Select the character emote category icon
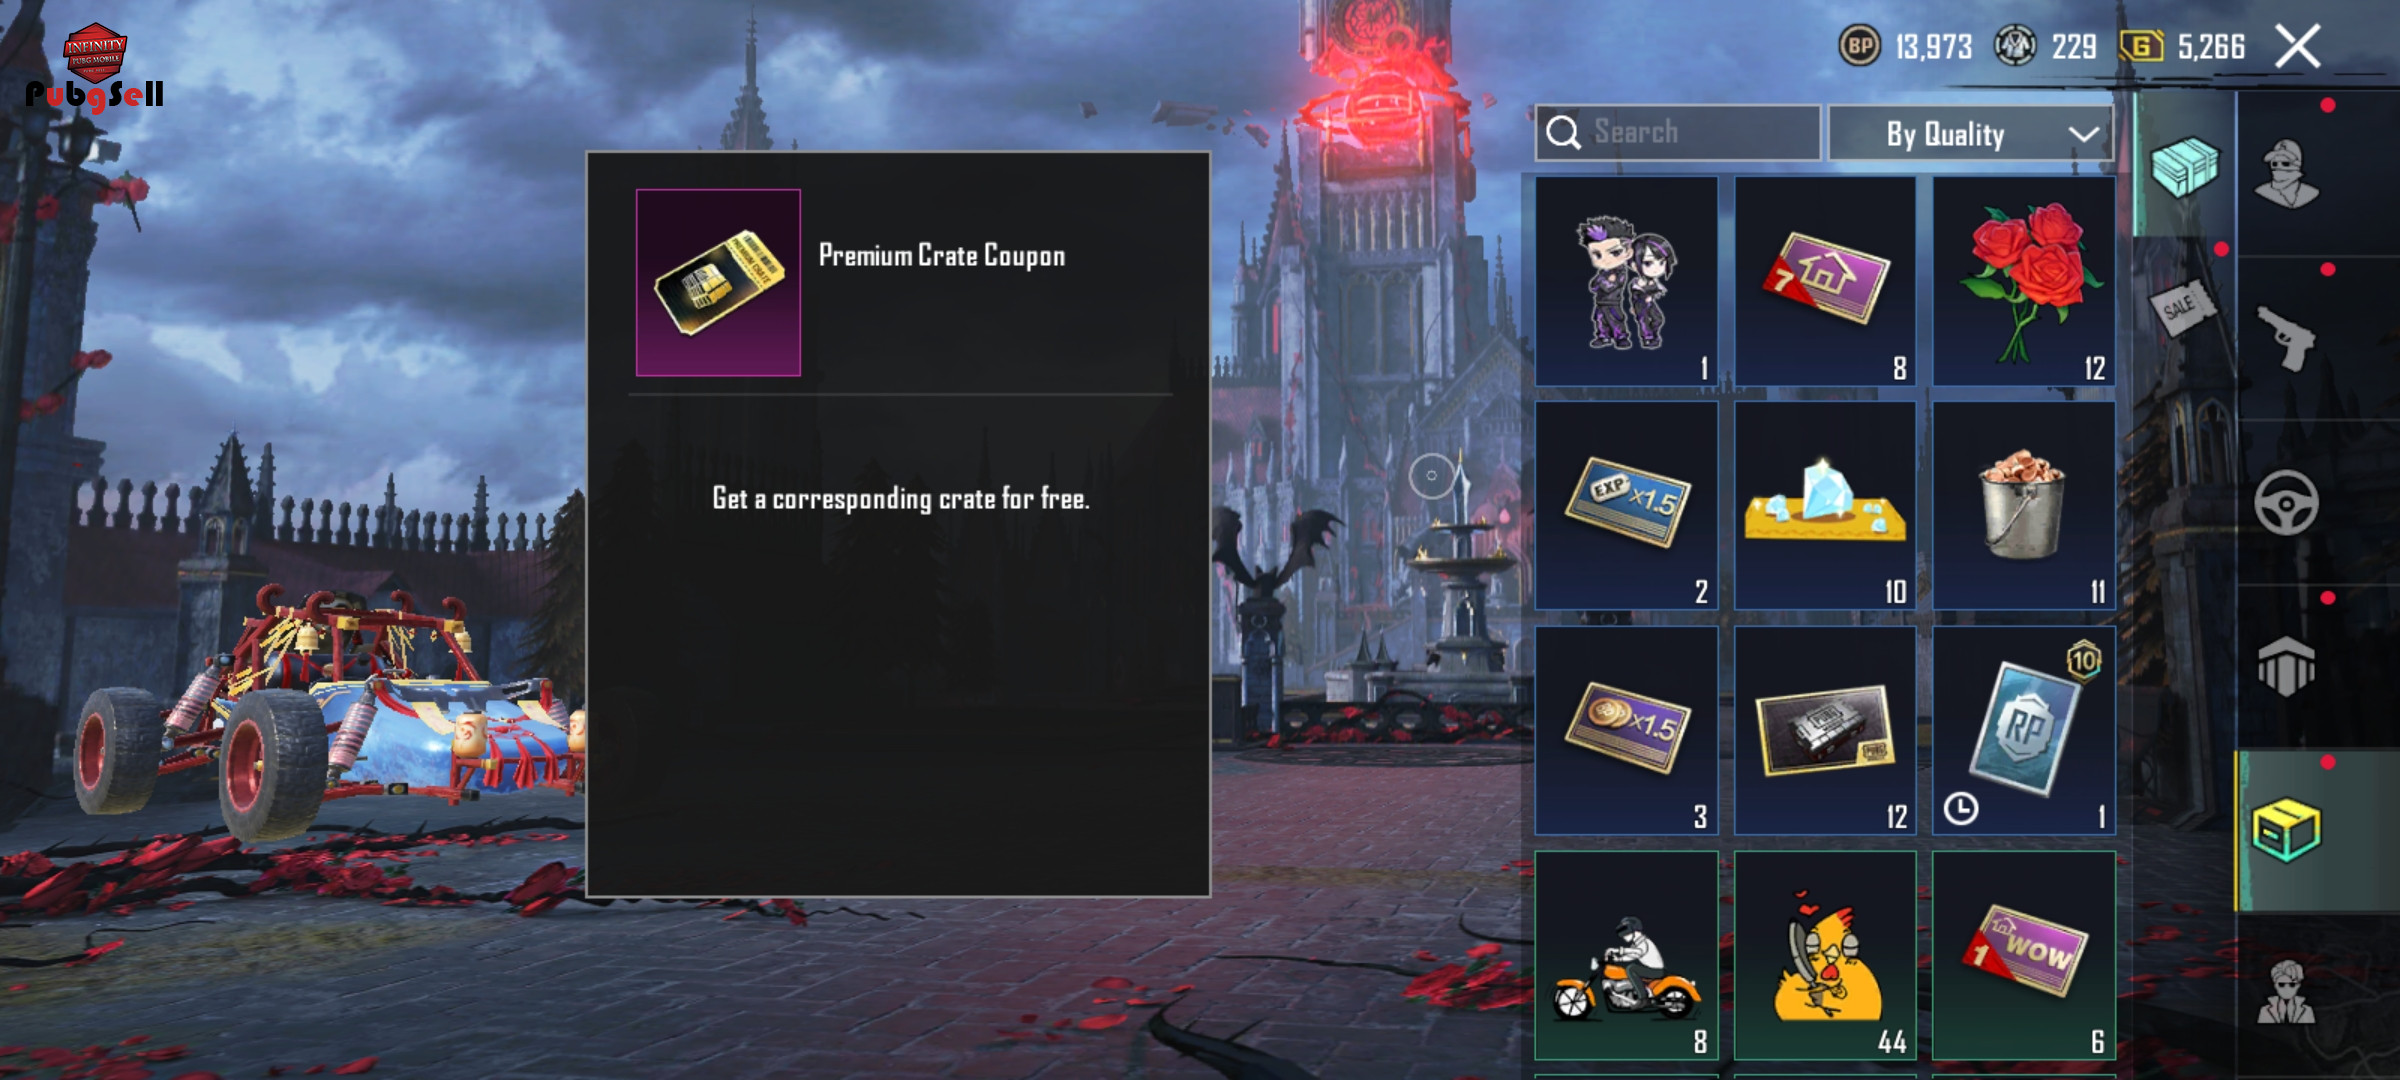The height and width of the screenshot is (1080, 2400). (2287, 992)
